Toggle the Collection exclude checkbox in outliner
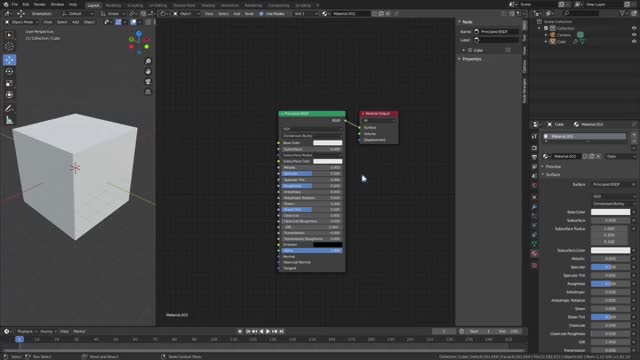 pos(546,28)
